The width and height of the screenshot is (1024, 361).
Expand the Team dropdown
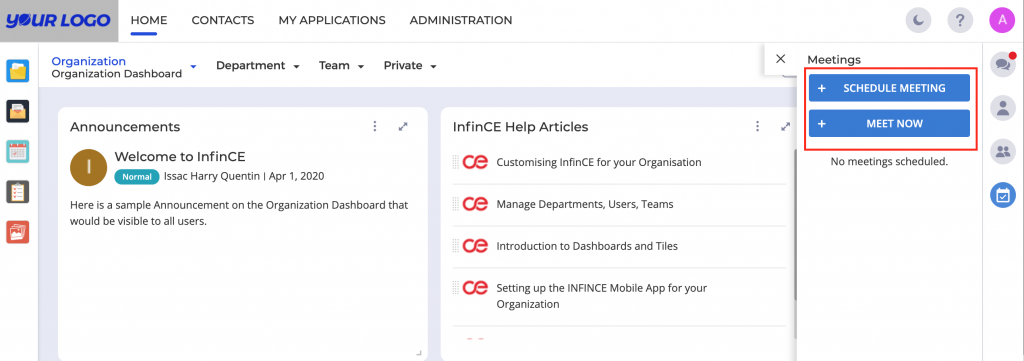[x=341, y=66]
